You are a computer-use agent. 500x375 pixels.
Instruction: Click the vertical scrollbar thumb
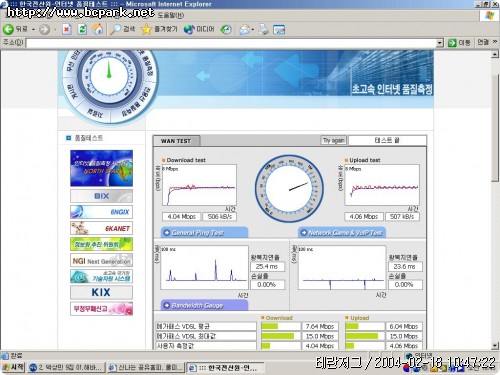495,128
